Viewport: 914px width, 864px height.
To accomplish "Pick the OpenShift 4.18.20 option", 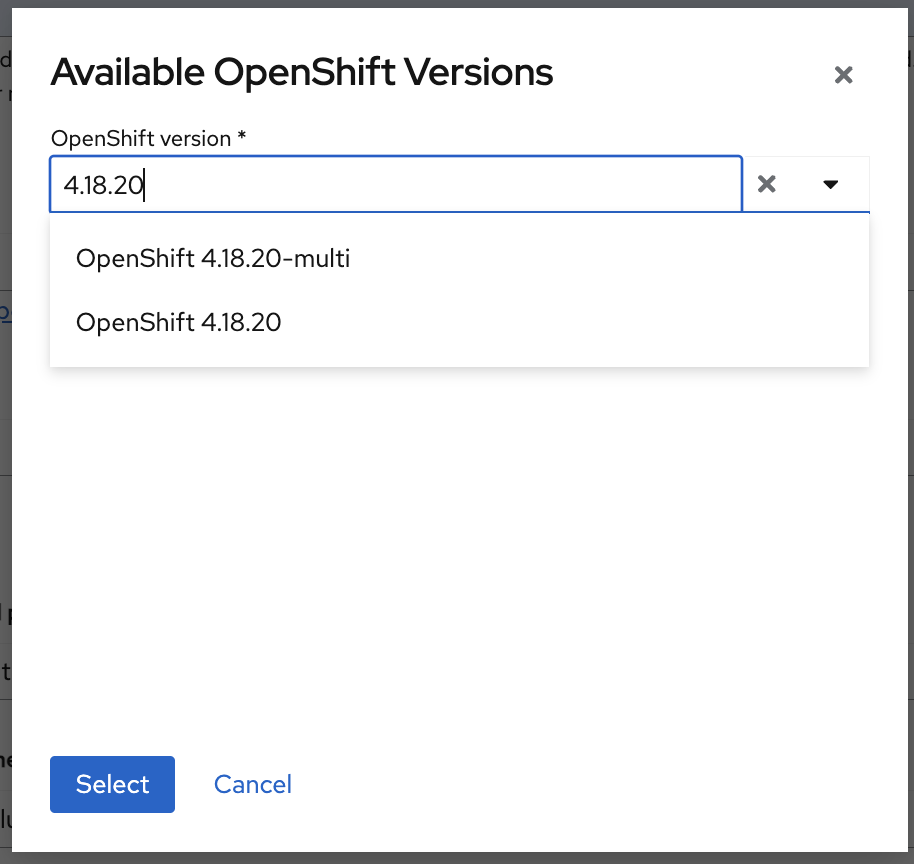I will click(179, 323).
